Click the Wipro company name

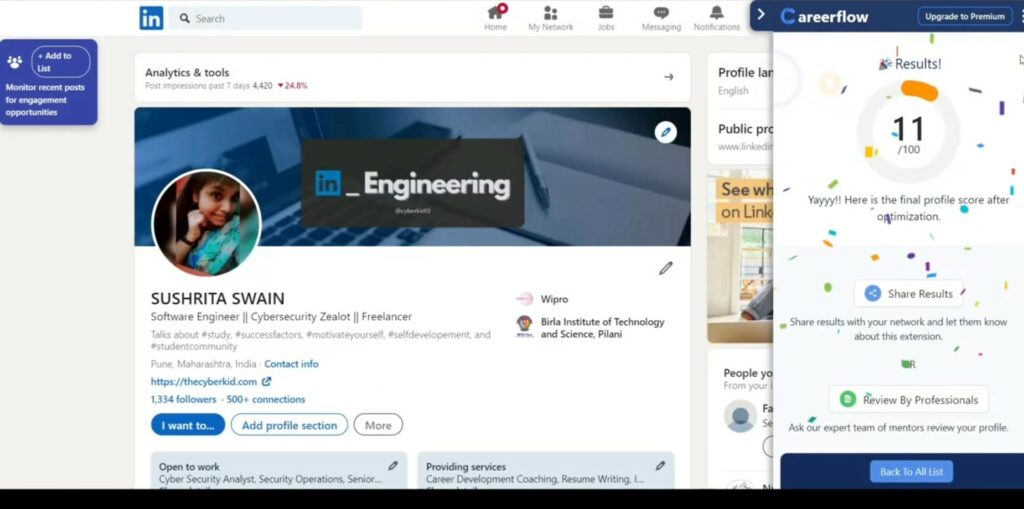[554, 299]
